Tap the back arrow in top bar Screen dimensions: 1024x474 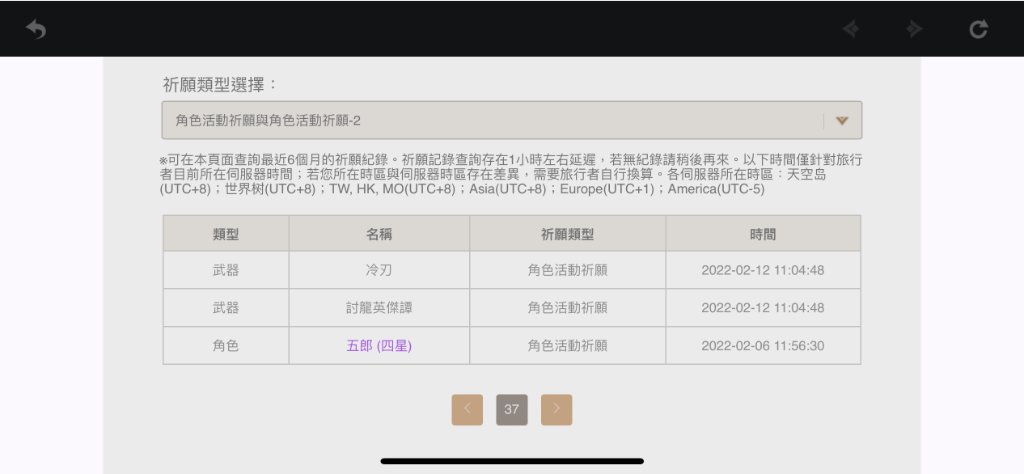pyautogui.click(x=36, y=29)
